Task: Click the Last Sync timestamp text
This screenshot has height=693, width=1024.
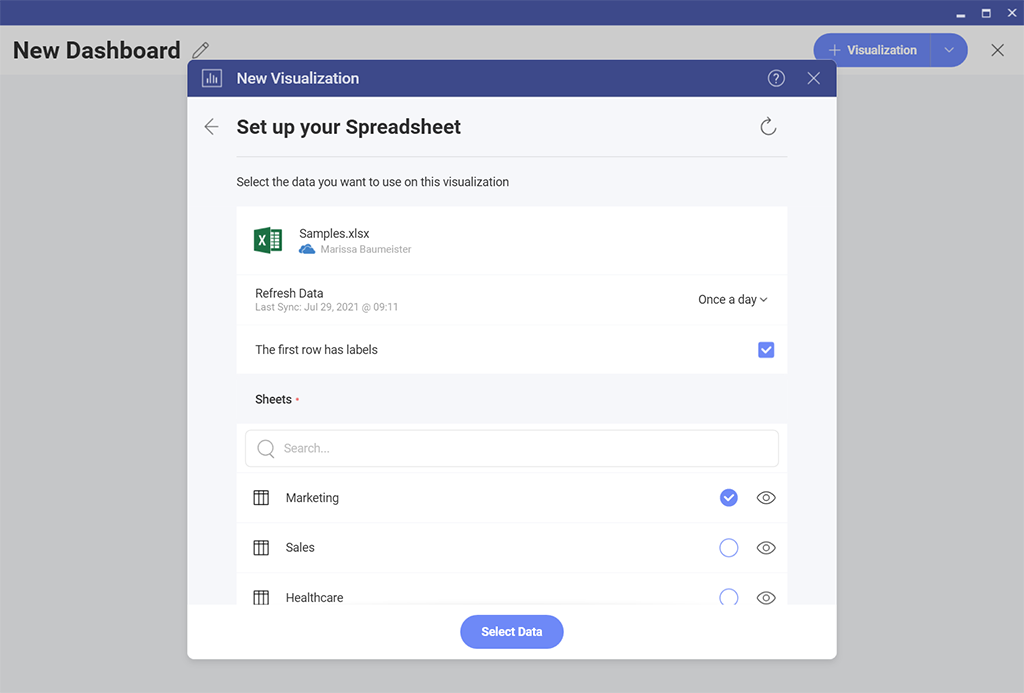Action: [327, 307]
